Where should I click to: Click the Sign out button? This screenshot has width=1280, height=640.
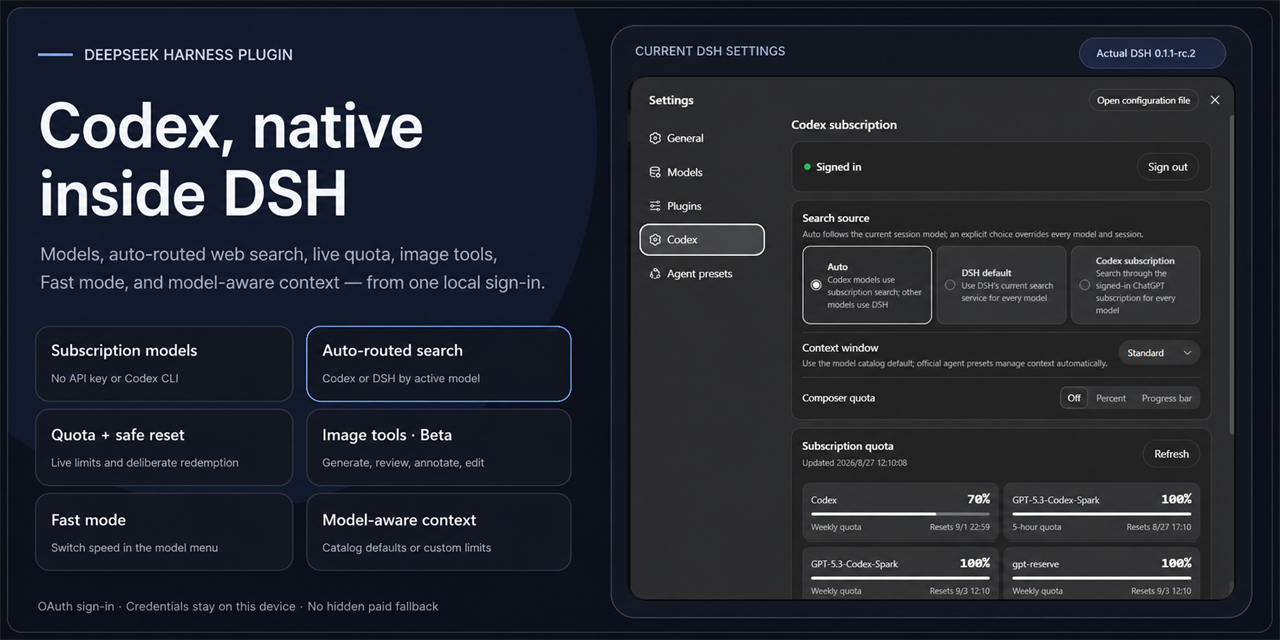(x=1167, y=167)
